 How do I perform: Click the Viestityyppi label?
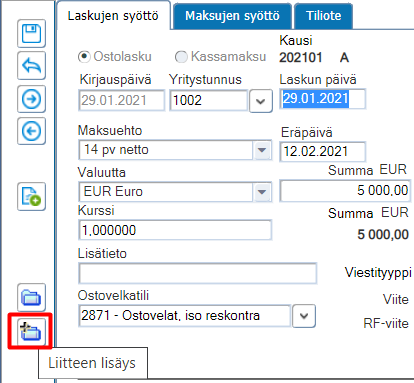pyautogui.click(x=378, y=273)
